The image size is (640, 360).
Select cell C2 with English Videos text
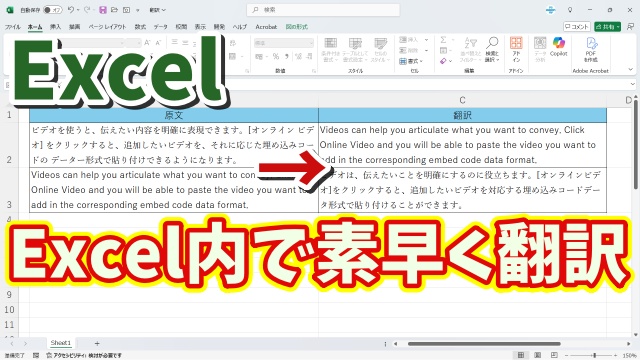point(462,145)
